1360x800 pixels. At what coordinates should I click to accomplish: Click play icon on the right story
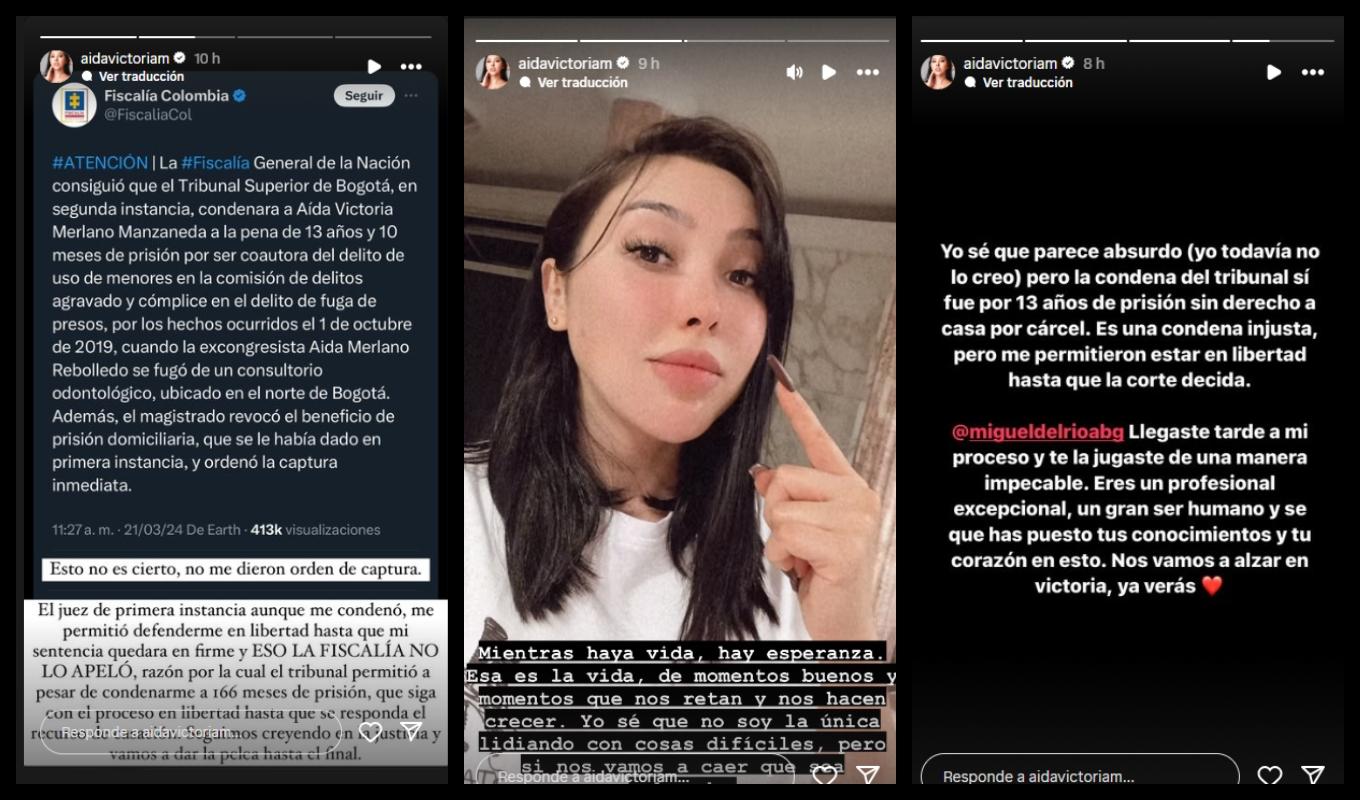point(1274,72)
